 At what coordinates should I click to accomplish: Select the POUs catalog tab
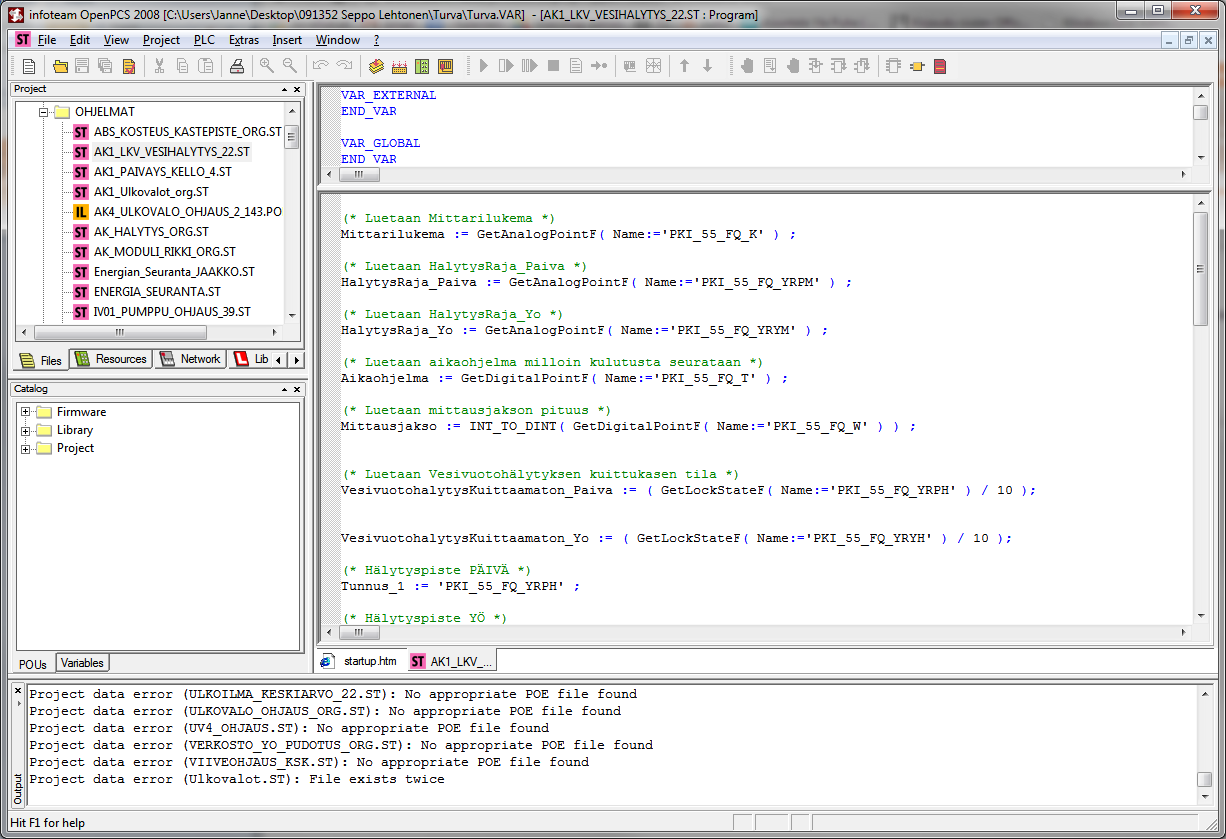(33, 663)
